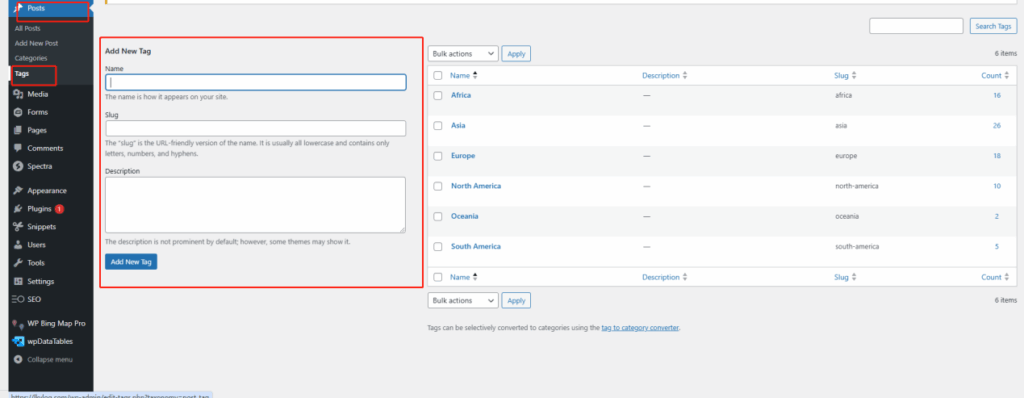Go to Categories submenu under Posts
The image size is (1024, 398).
(x=31, y=58)
